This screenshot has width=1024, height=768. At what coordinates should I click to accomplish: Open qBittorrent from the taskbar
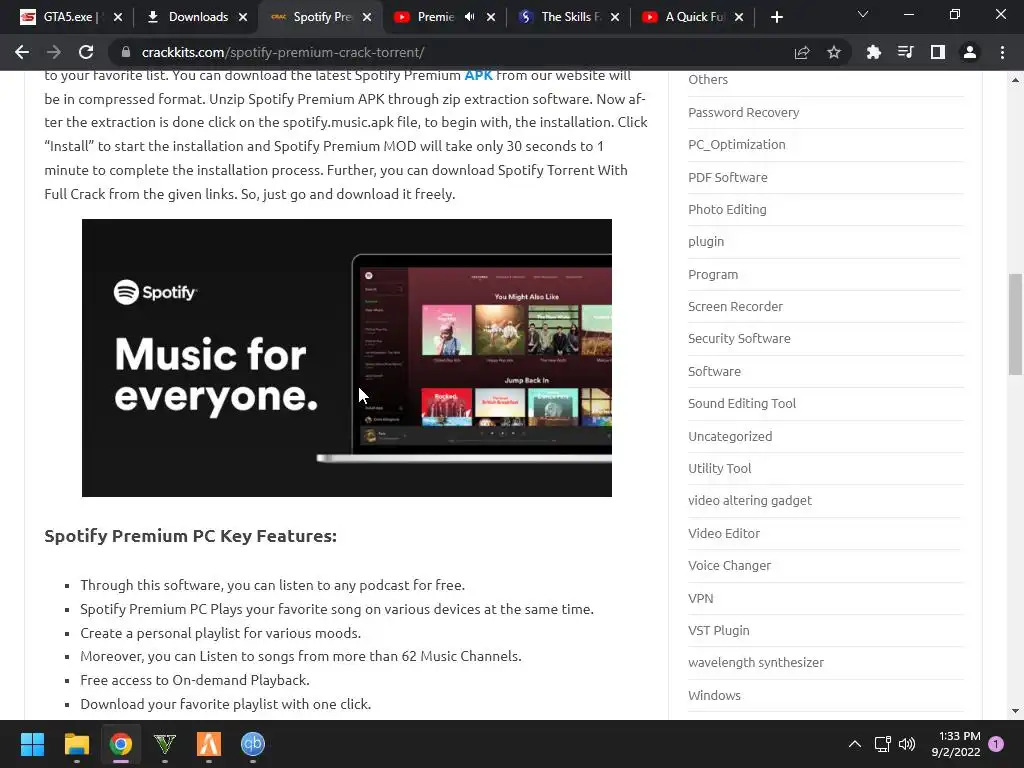pos(253,744)
